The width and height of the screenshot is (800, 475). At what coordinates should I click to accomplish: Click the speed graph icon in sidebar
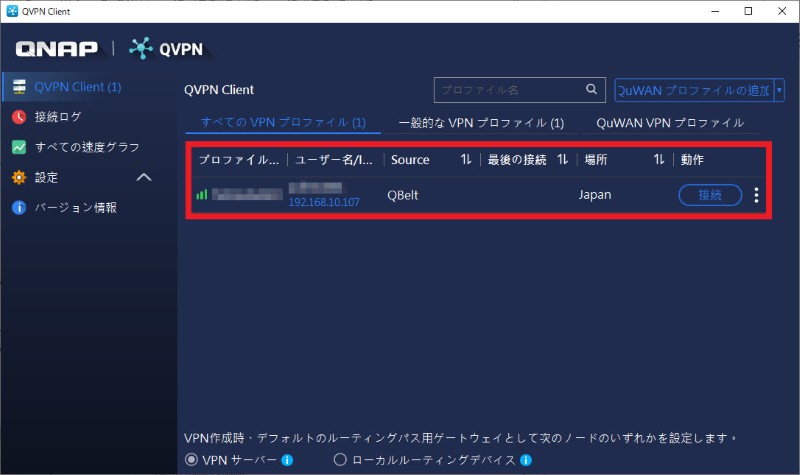pyautogui.click(x=18, y=147)
